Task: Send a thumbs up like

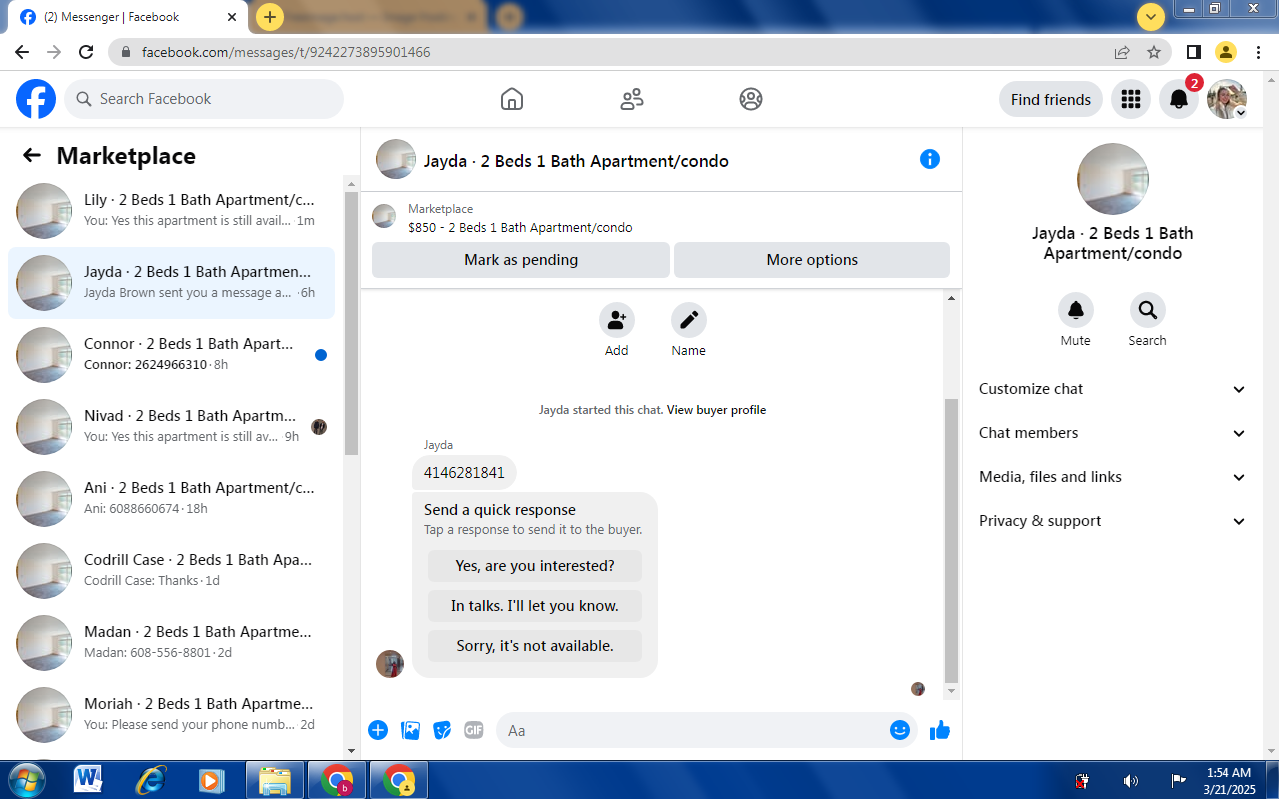Action: point(939,730)
